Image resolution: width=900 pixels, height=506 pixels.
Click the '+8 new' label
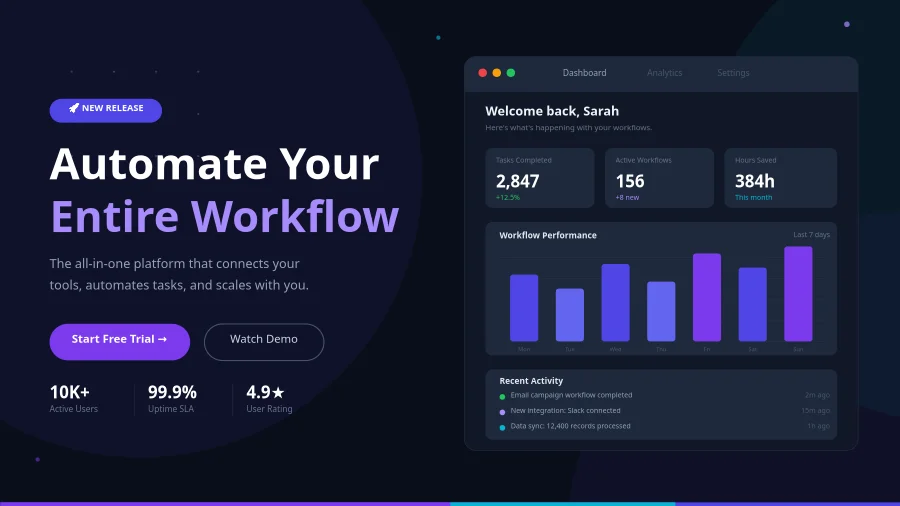[627, 197]
